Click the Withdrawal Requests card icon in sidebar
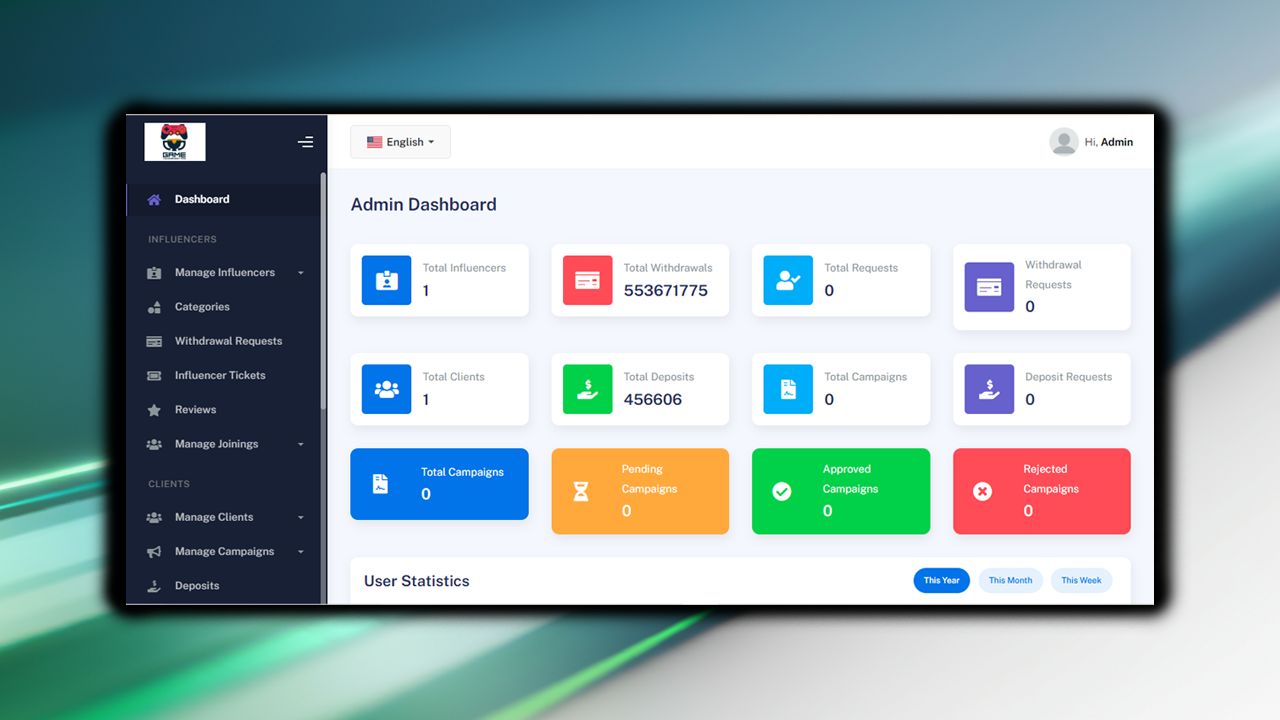1280x720 pixels. (154, 341)
